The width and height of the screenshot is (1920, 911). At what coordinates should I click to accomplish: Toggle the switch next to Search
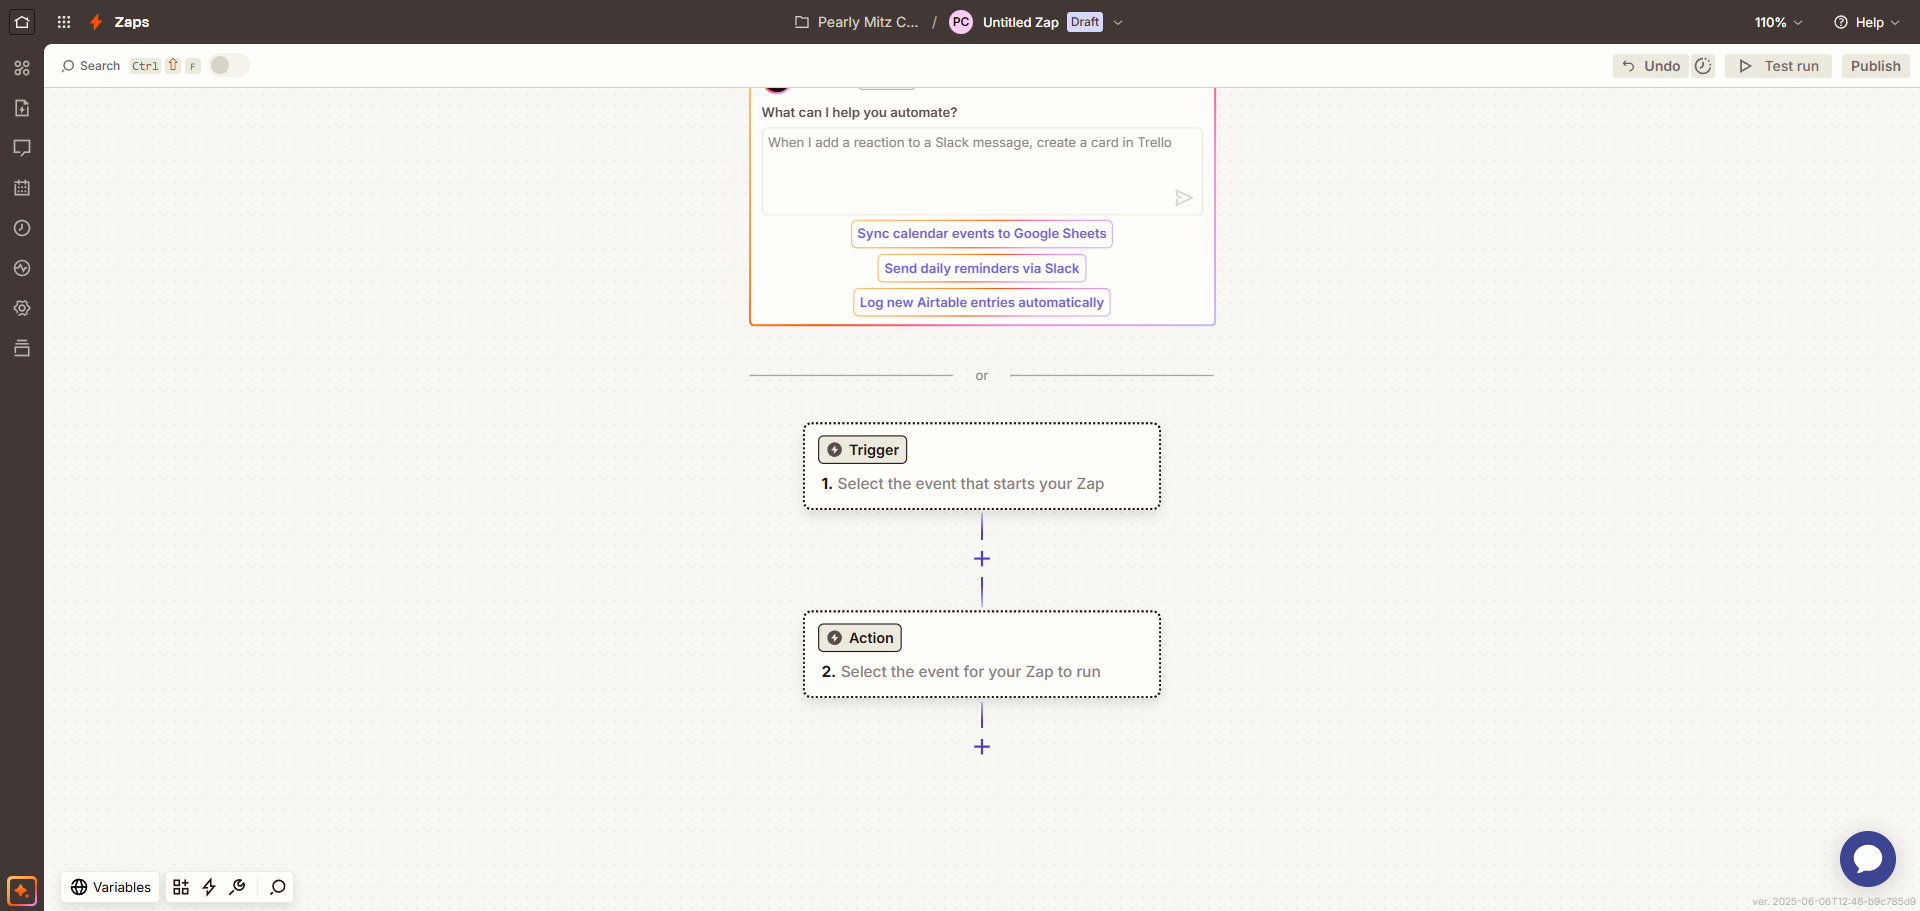tap(229, 65)
